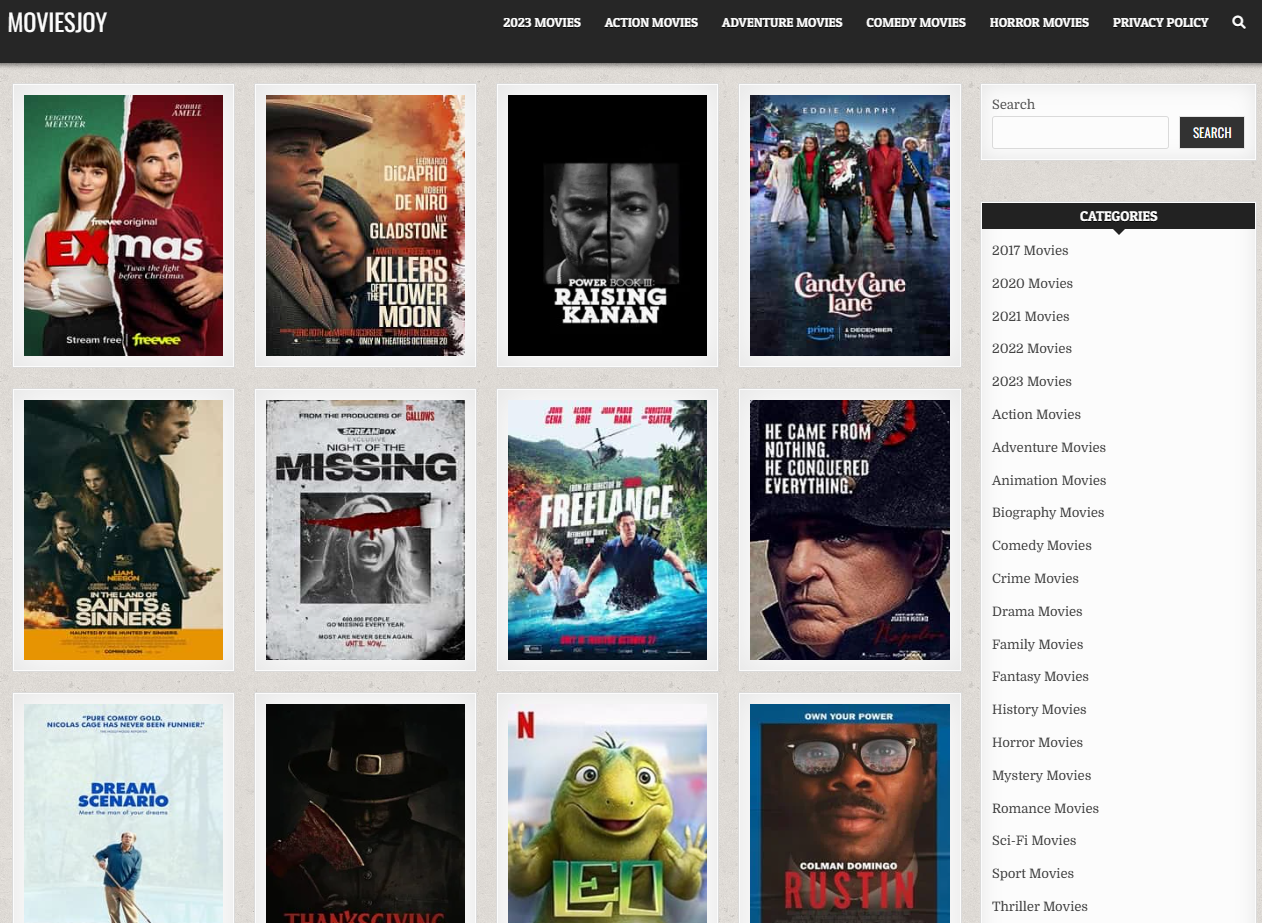Open the Freelance movie poster

607,530
